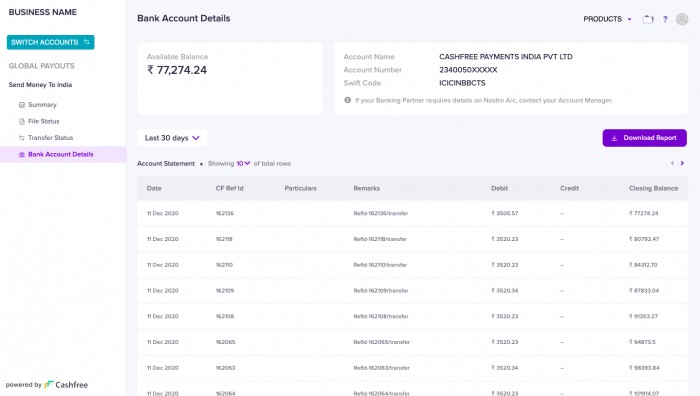This screenshot has width=700, height=396.
Task: Click the File Status document icon
Action: [x=21, y=121]
